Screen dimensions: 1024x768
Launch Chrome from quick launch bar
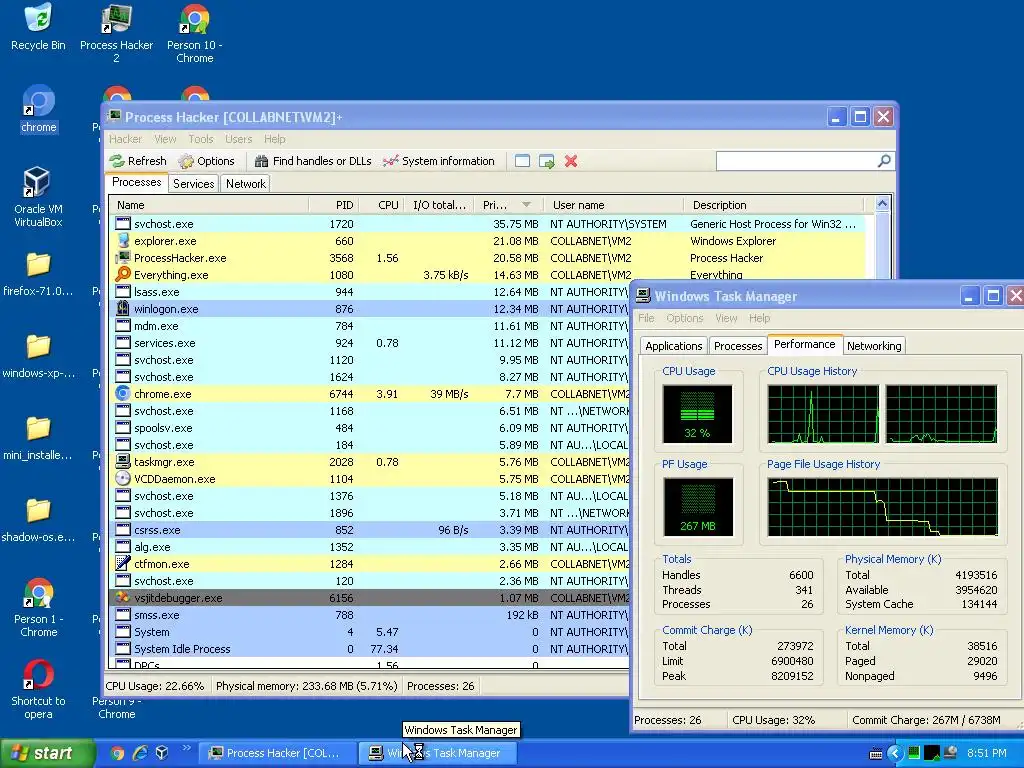[117, 753]
